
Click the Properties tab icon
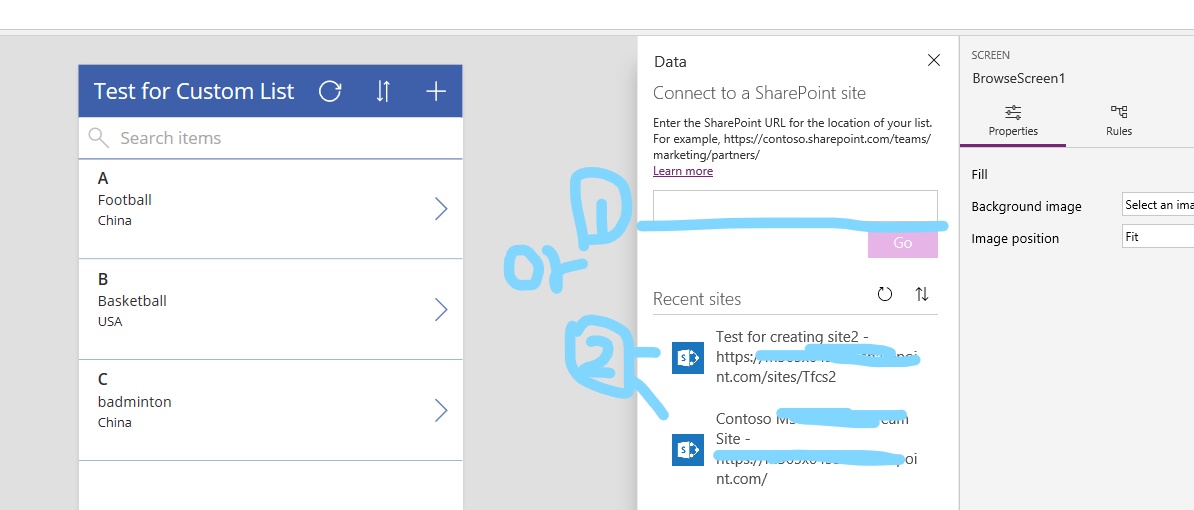1013,113
